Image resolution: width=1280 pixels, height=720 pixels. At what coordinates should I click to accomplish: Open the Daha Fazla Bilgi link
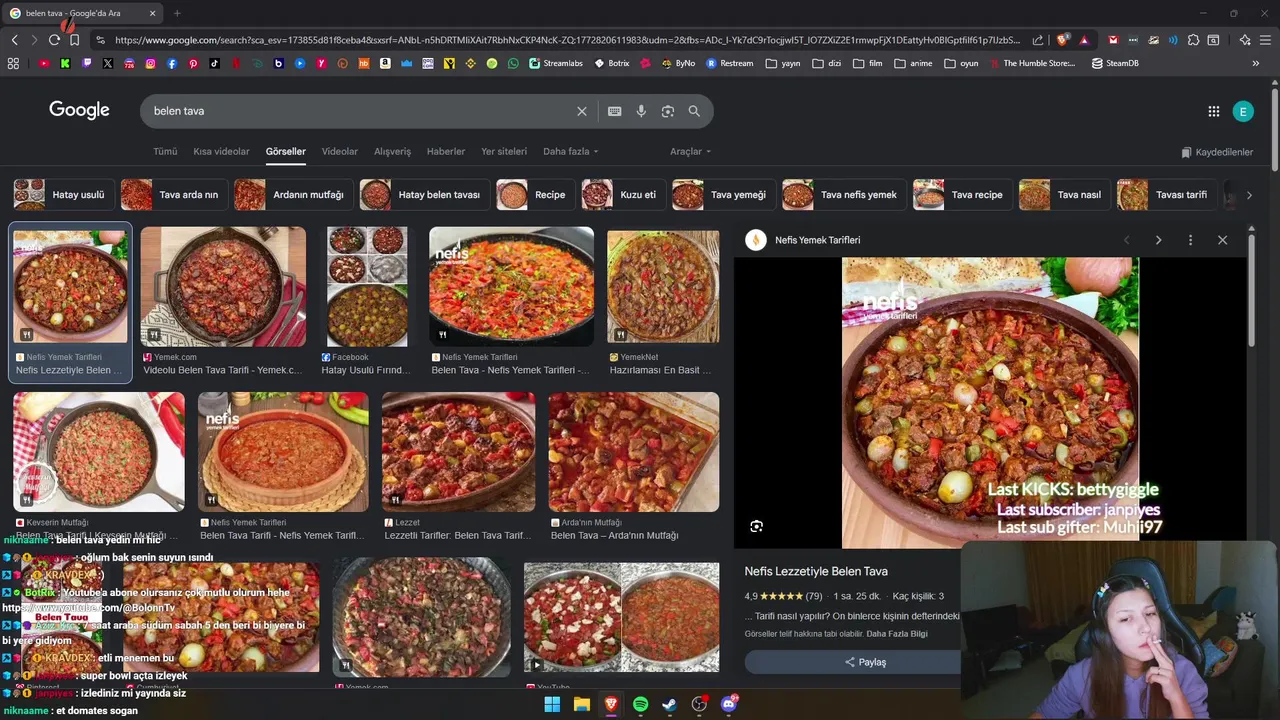[897, 634]
